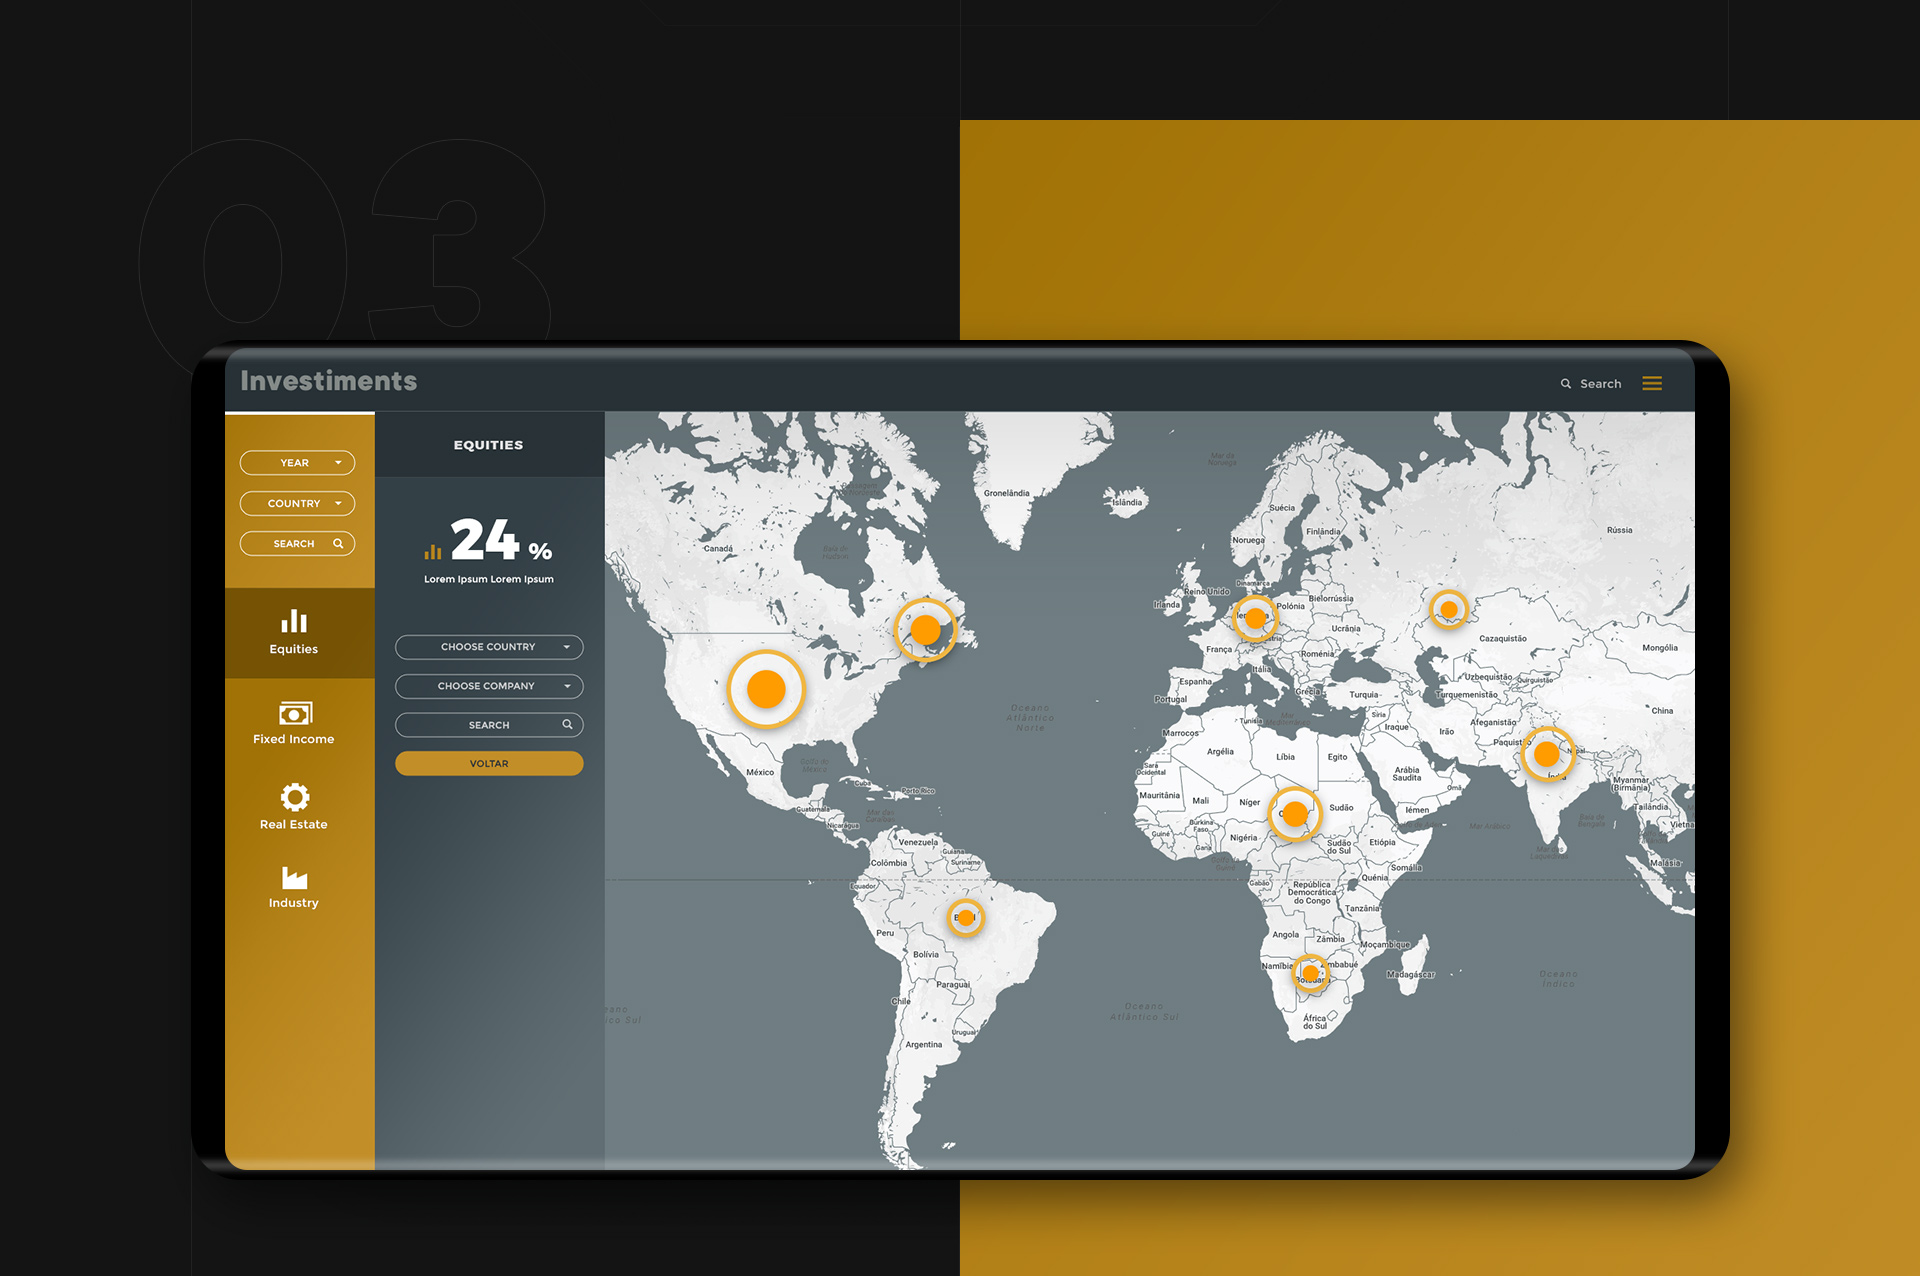Open the hamburger menu icon
The height and width of the screenshot is (1276, 1920).
click(1652, 383)
